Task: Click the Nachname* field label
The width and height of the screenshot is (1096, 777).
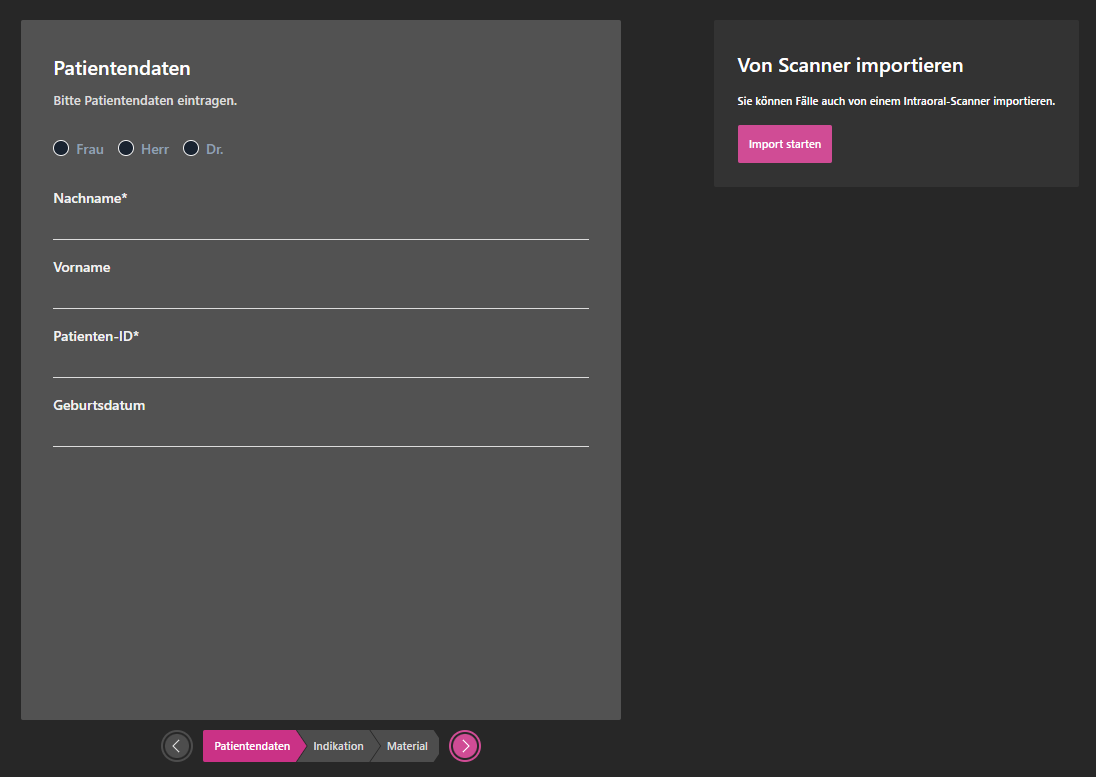Action: point(90,199)
